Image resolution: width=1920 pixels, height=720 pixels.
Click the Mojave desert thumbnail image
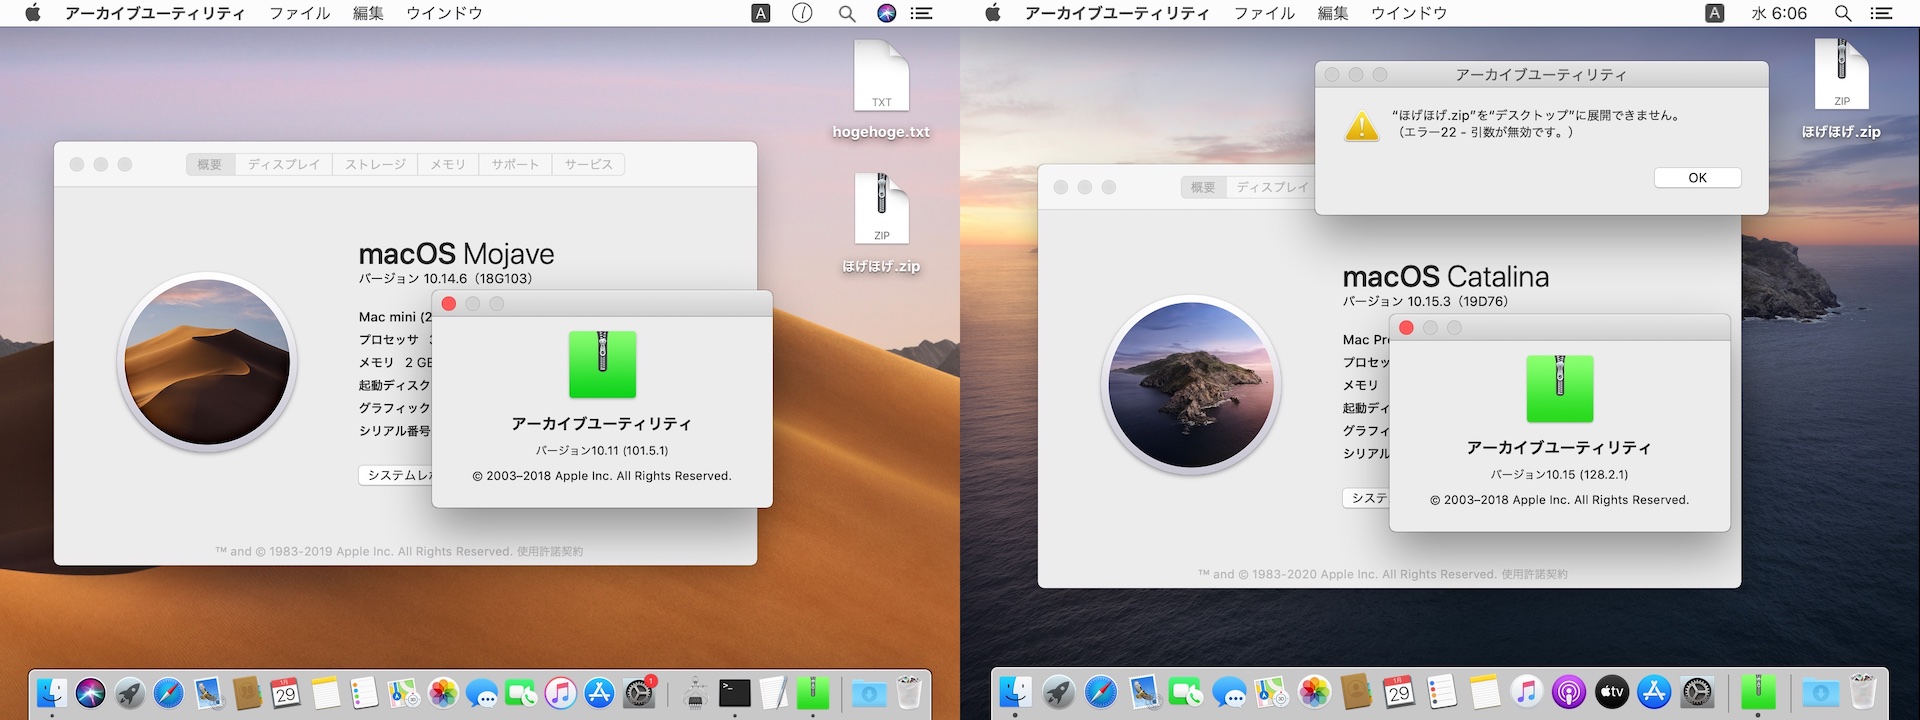pyautogui.click(x=207, y=362)
